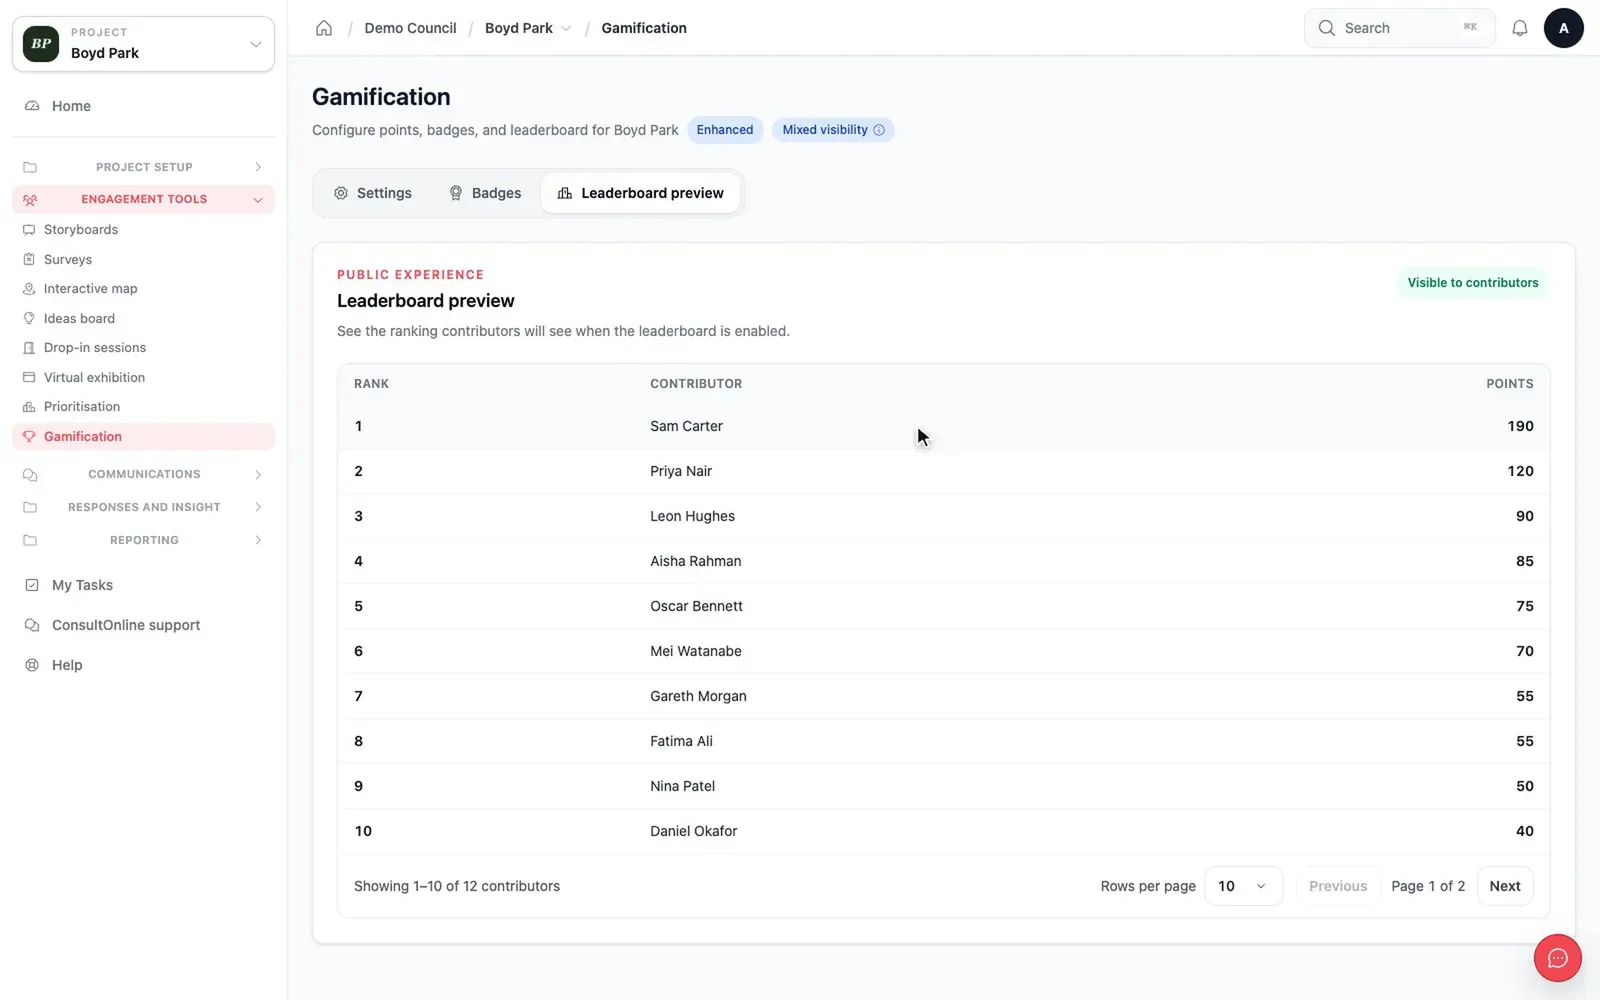Click the info icon on Mixed visibility
This screenshot has height=1000, width=1600.
point(879,130)
